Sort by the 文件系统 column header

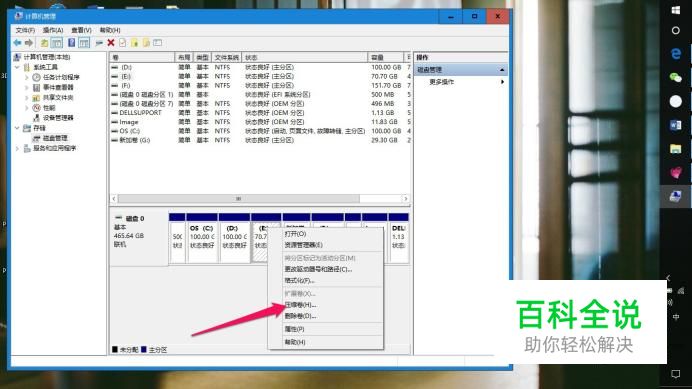pos(227,57)
